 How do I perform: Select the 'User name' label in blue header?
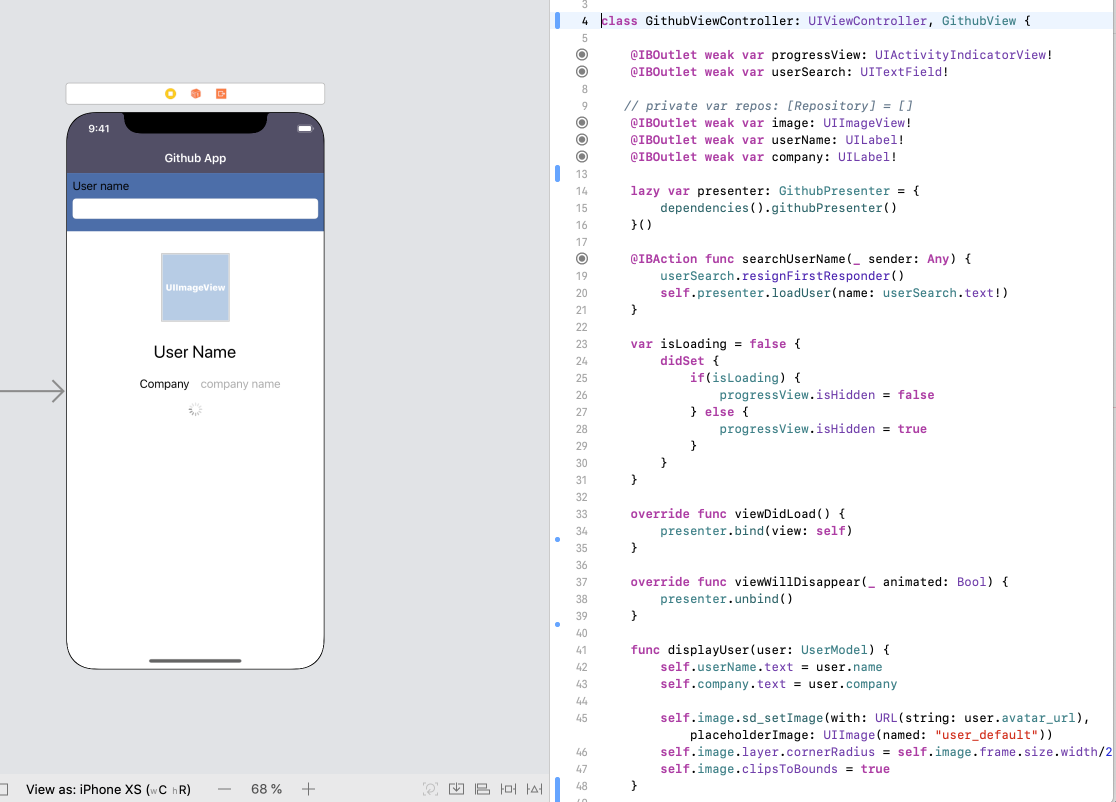[x=100, y=186]
